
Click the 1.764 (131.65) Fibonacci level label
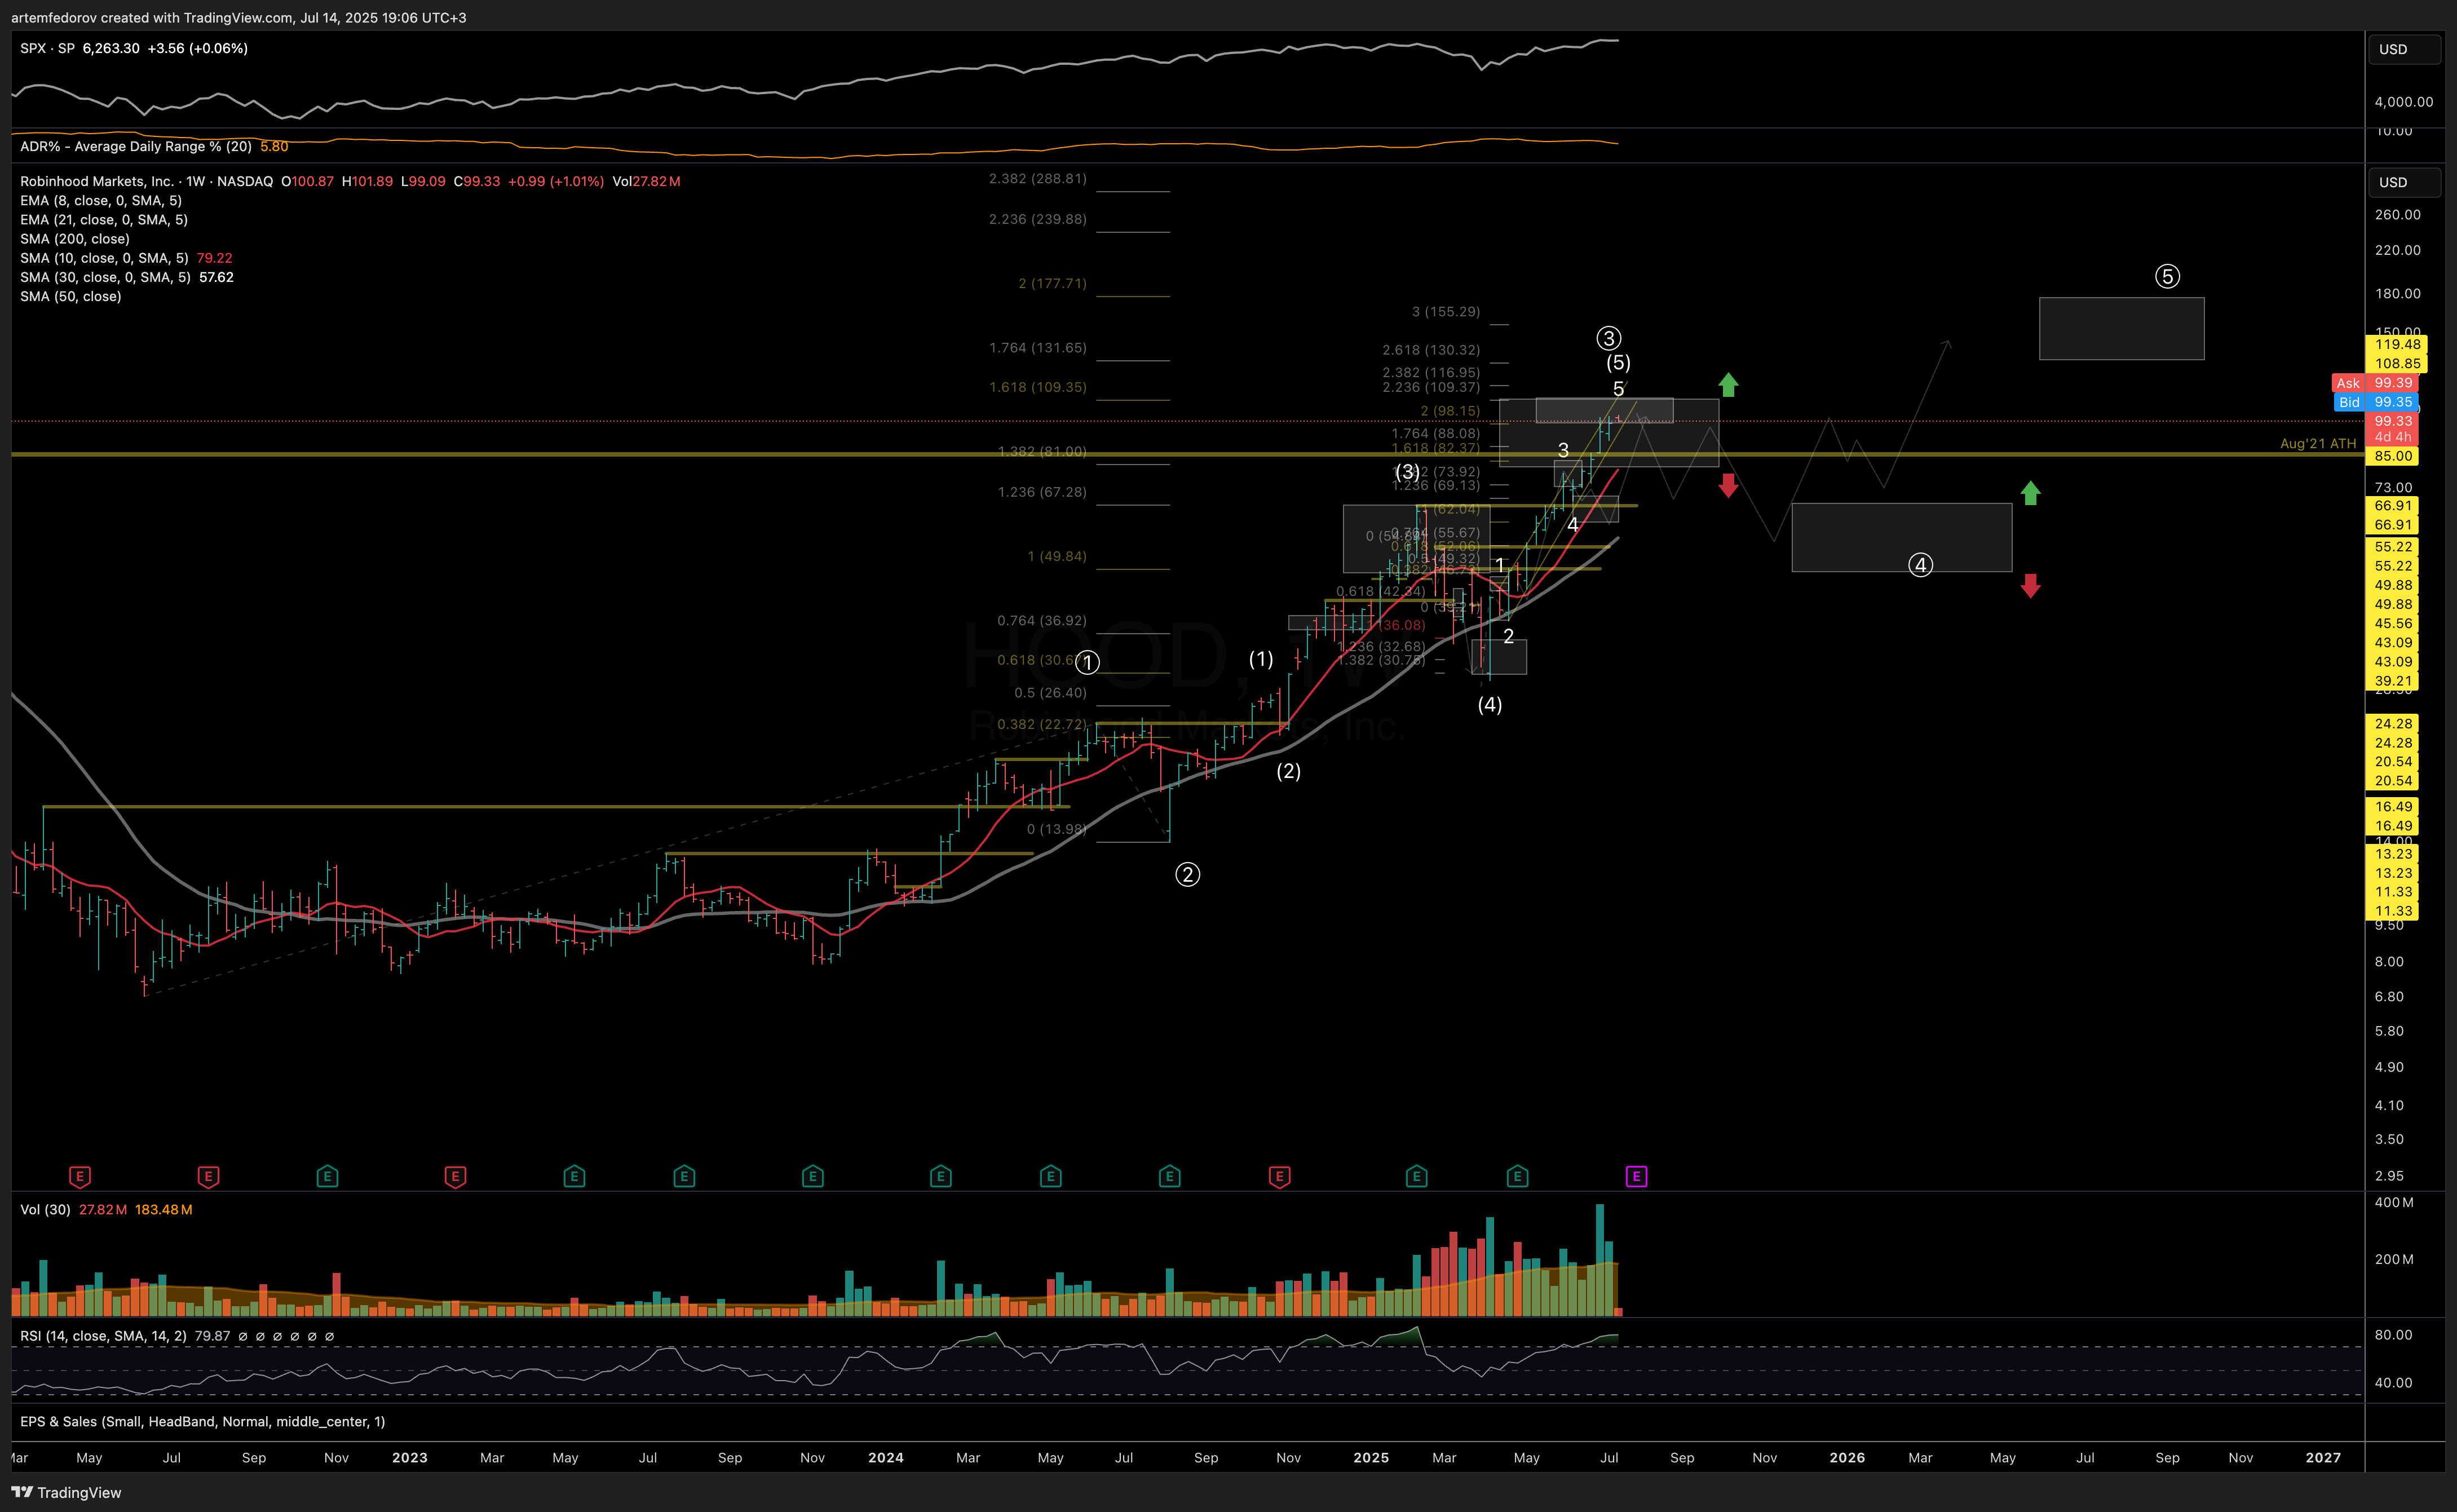coord(1037,347)
